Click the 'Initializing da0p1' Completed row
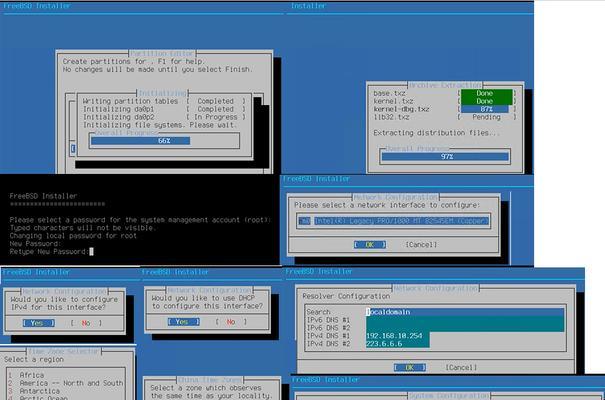The image size is (605, 400). click(x=164, y=109)
